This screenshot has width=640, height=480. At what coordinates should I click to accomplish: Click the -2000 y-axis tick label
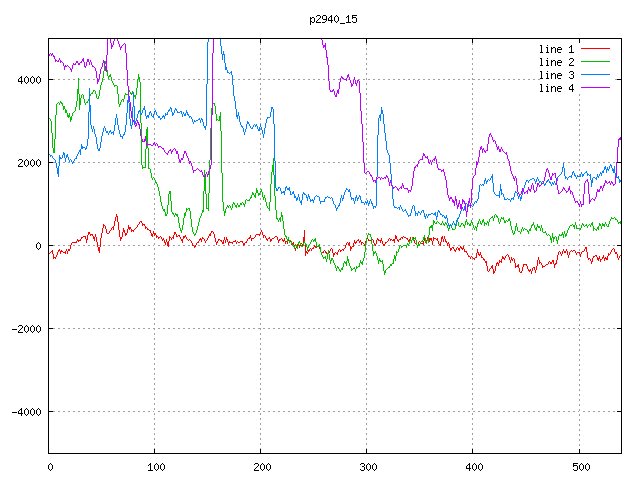tap(24, 329)
